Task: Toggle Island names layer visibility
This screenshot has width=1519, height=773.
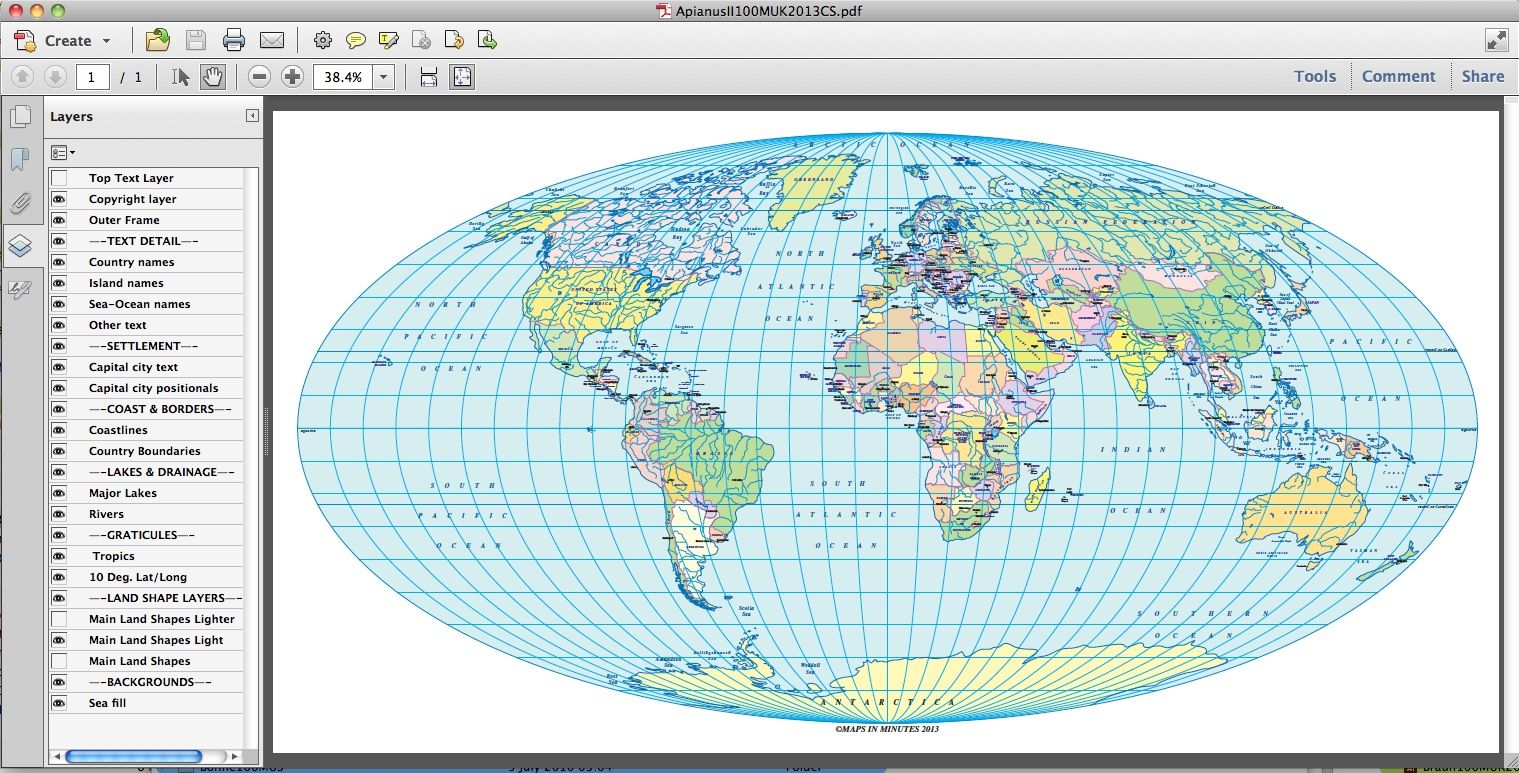Action: pos(59,283)
